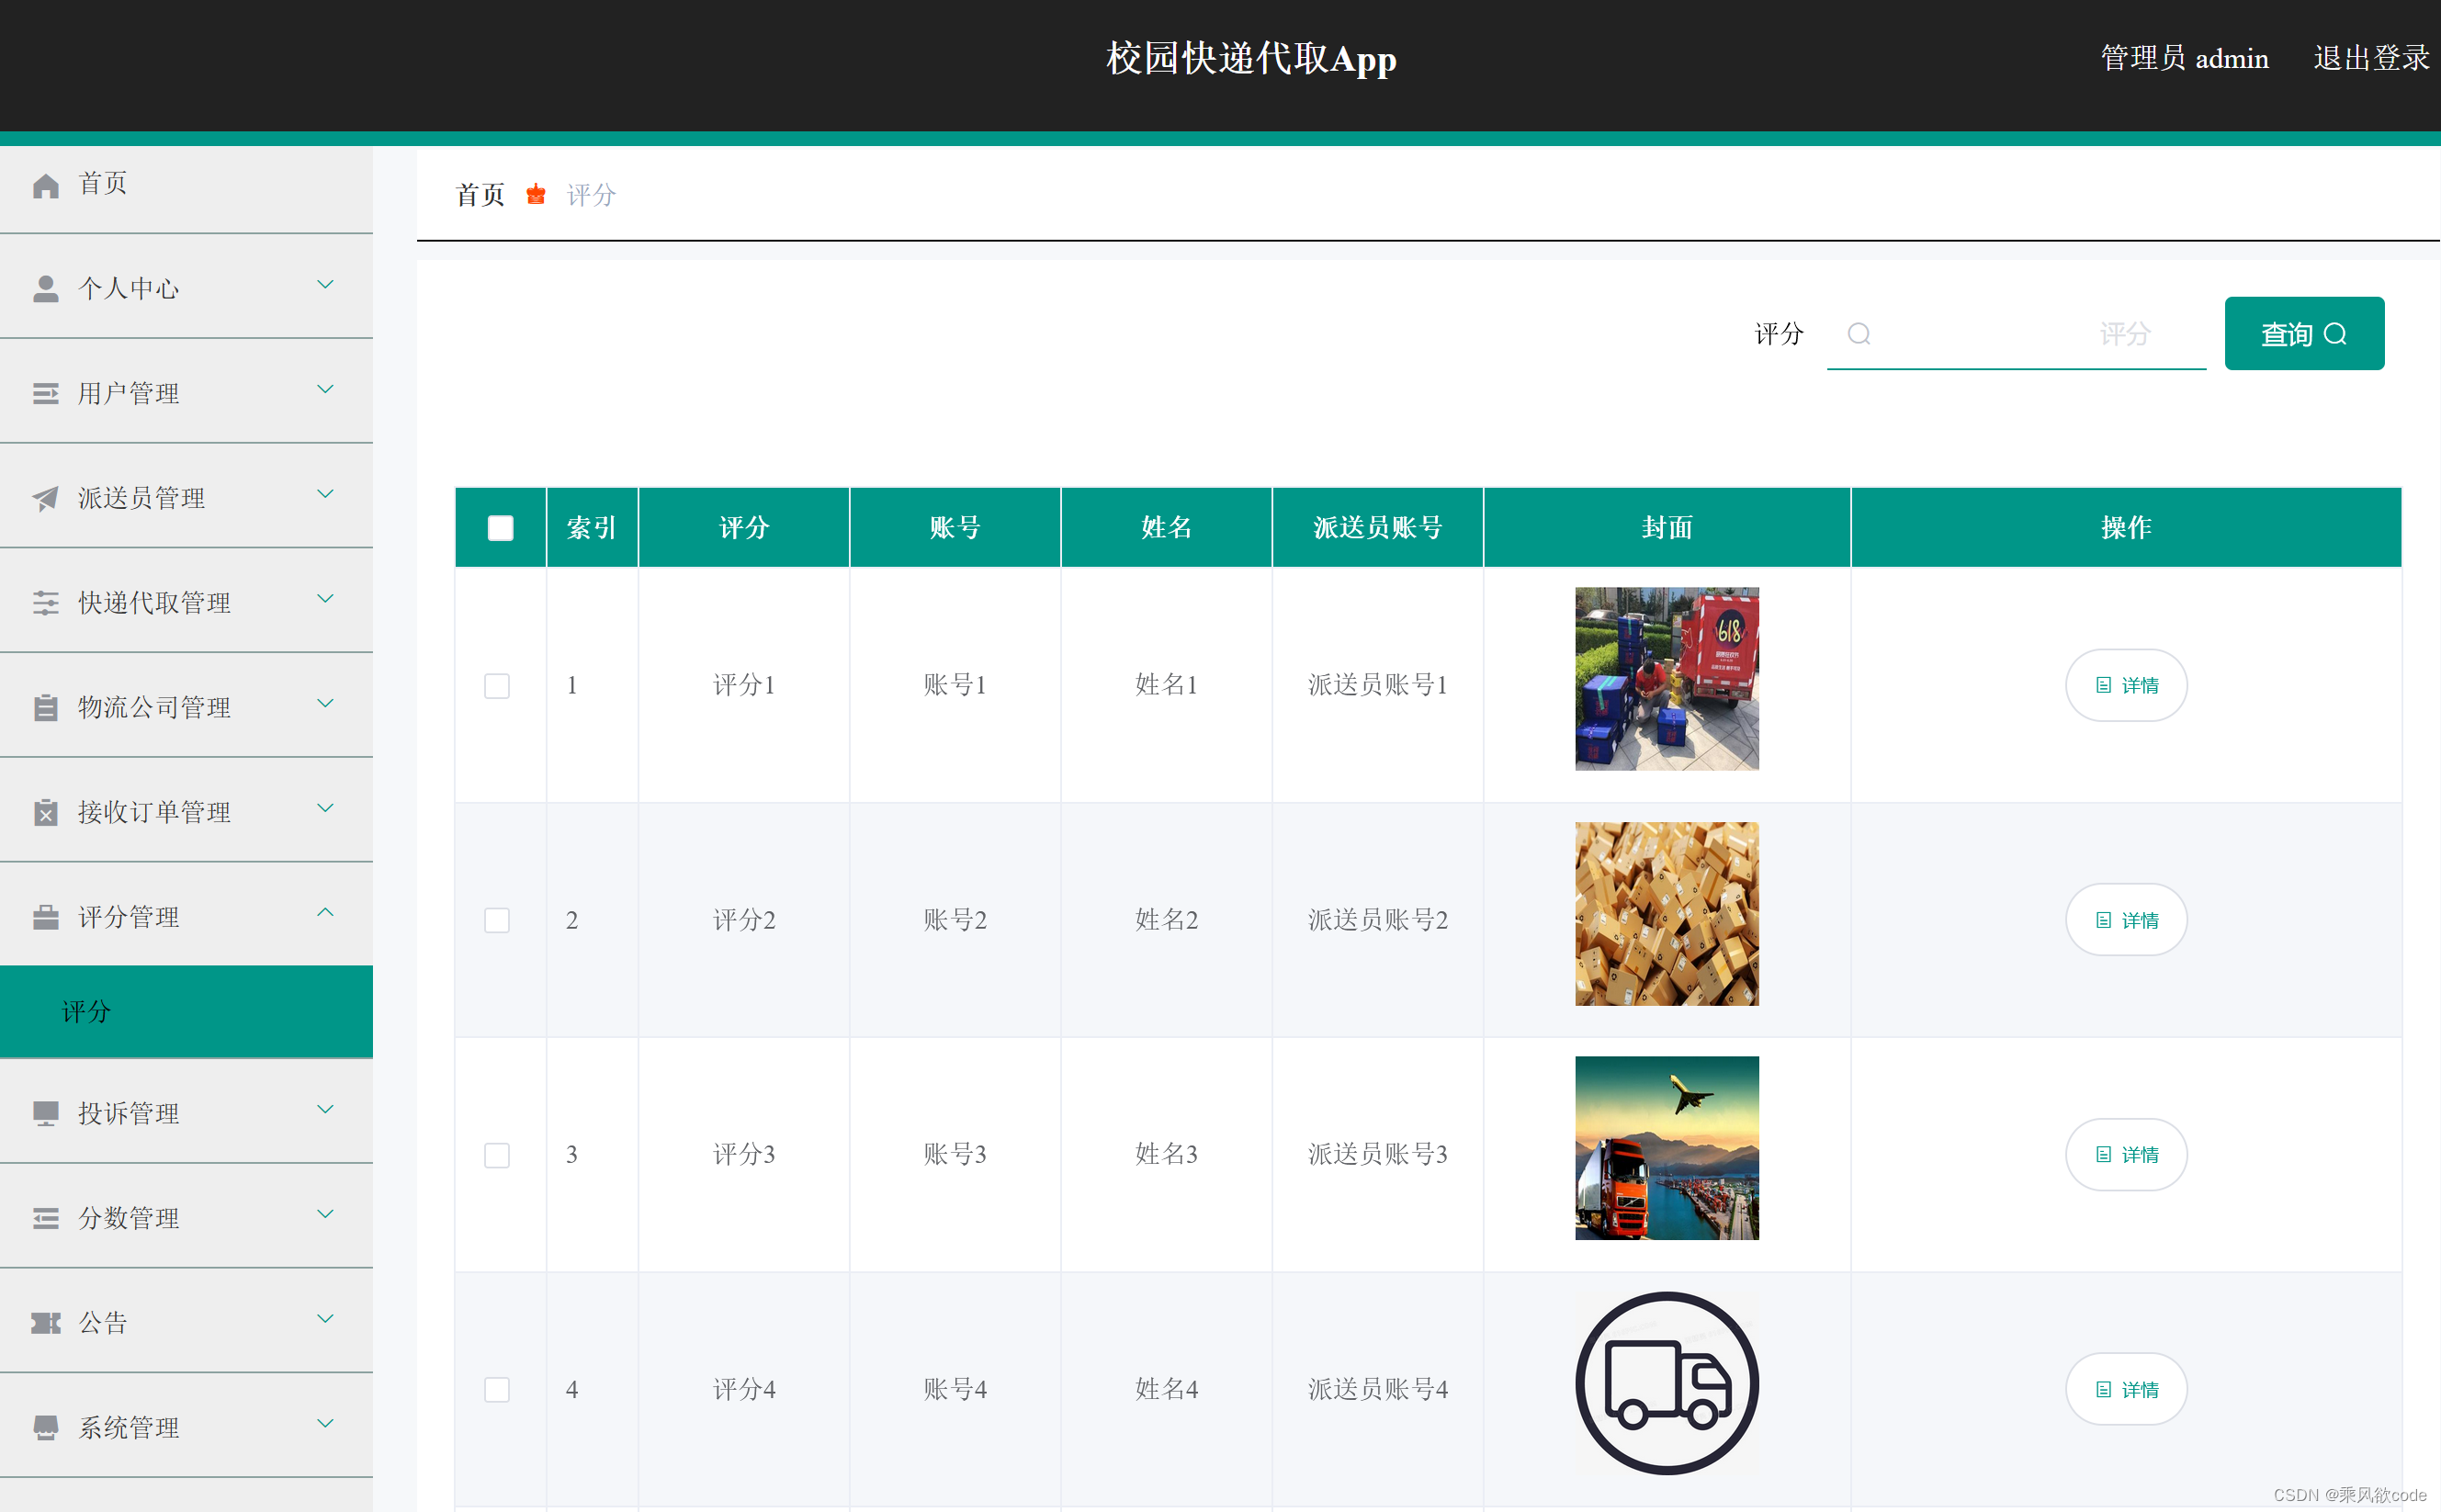2441x1512 pixels.
Task: Click the paper plane icon for 派送员管理
Action: (45, 498)
